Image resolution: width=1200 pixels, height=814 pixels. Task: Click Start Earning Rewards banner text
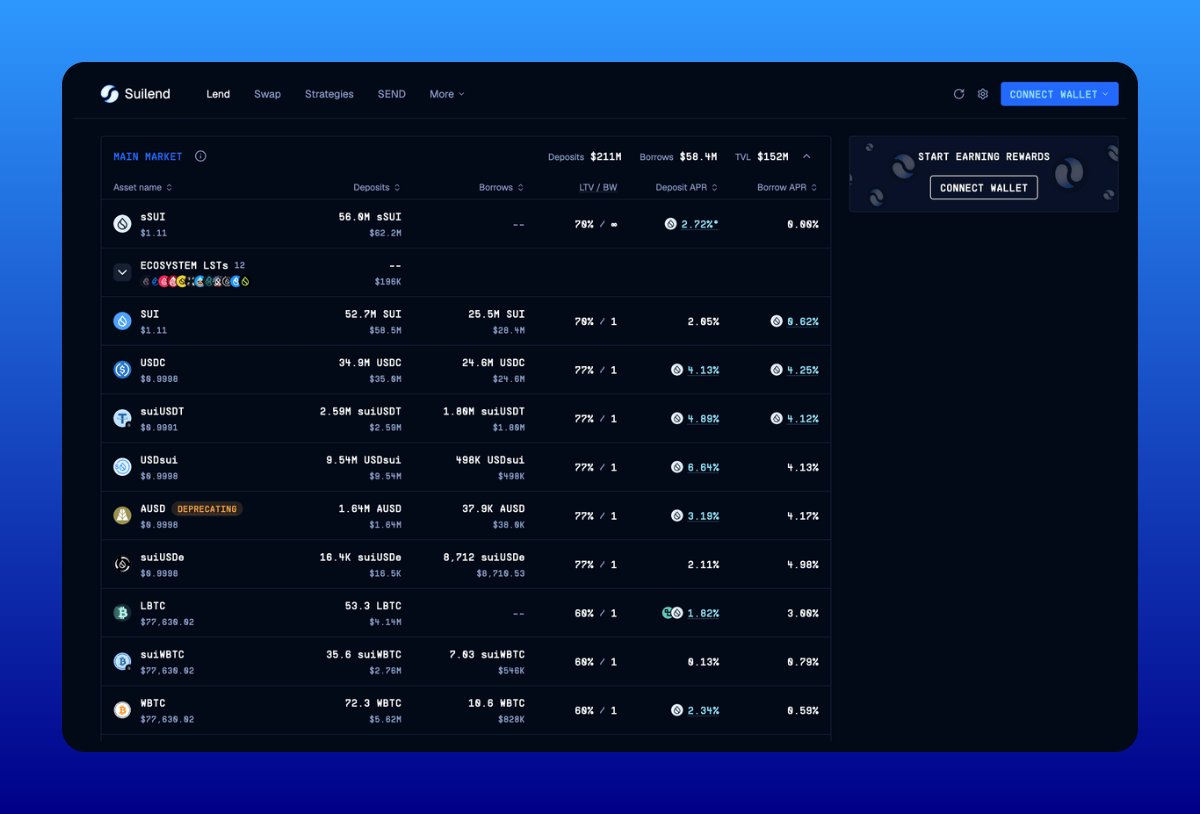click(984, 156)
